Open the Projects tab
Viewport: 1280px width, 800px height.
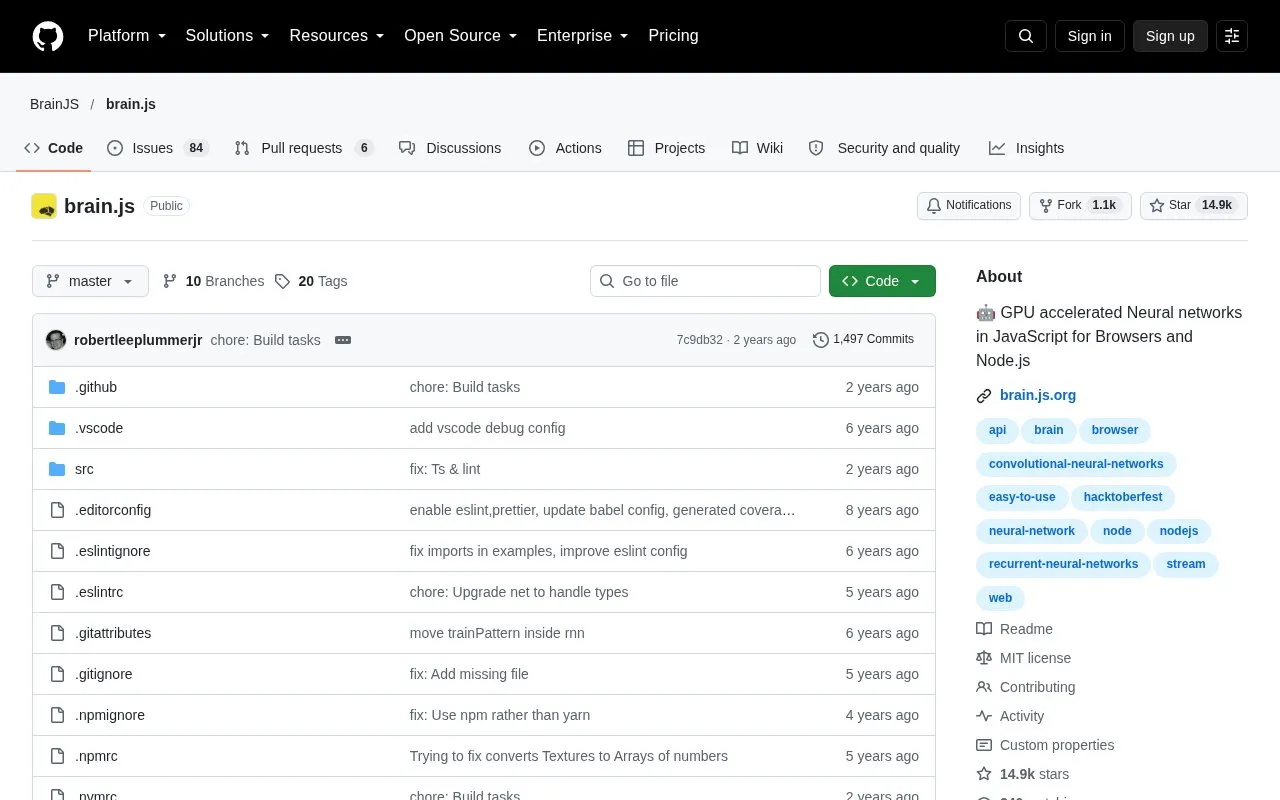[x=666, y=148]
